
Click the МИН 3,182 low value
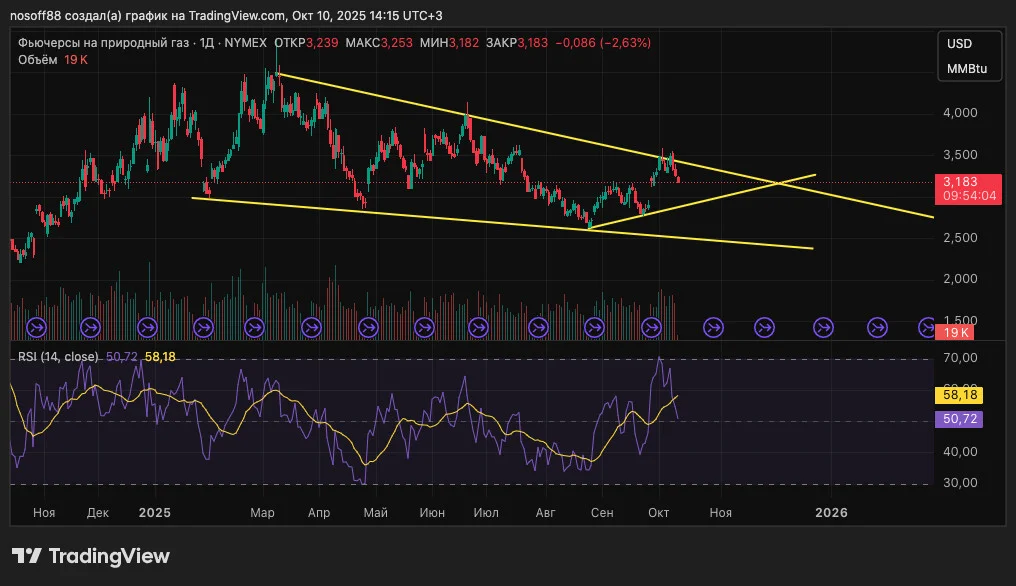point(449,43)
